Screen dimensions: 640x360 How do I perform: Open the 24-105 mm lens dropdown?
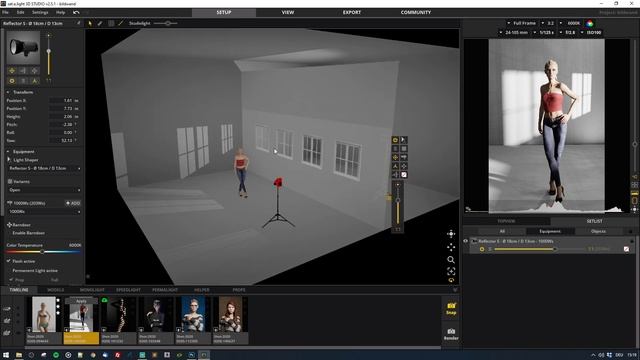(x=513, y=32)
